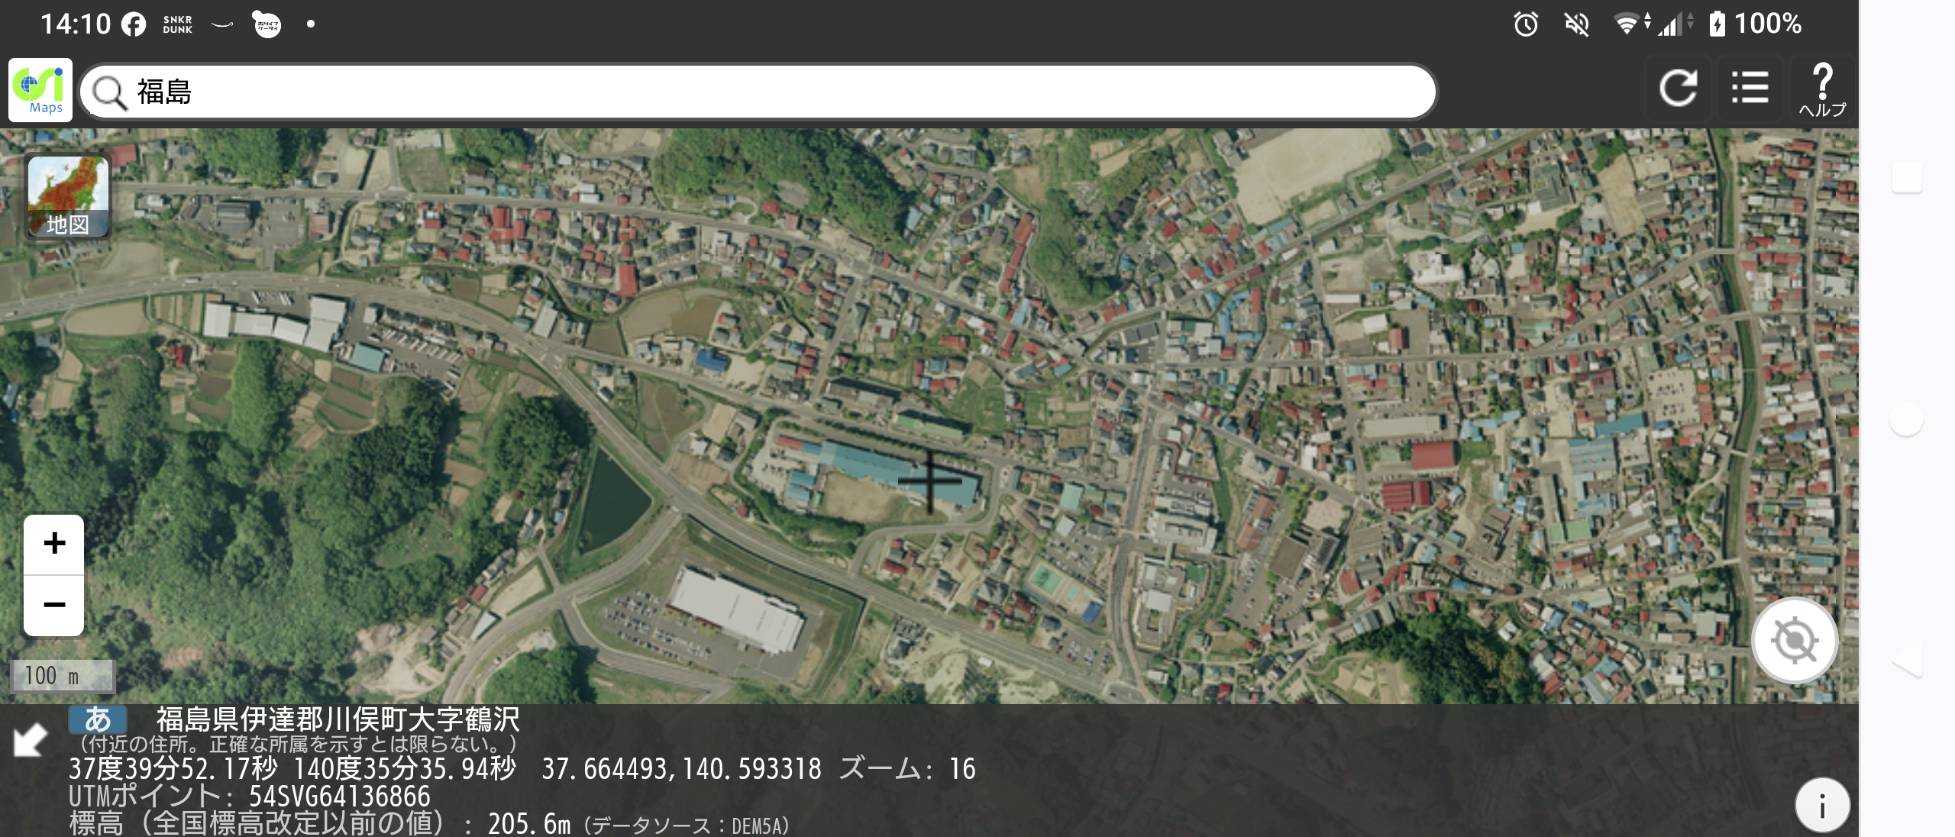Click the 100 m scale bar
This screenshot has width=1955, height=837.
(x=63, y=676)
